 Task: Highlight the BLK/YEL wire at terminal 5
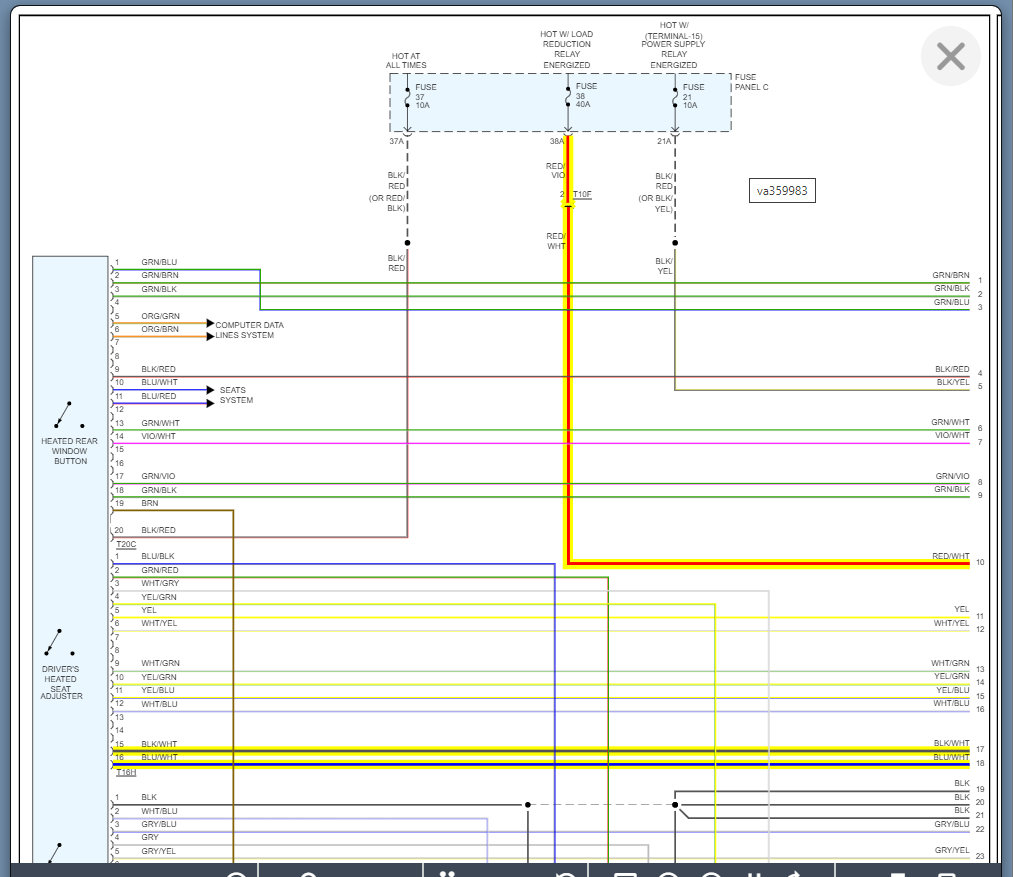[x=820, y=390]
